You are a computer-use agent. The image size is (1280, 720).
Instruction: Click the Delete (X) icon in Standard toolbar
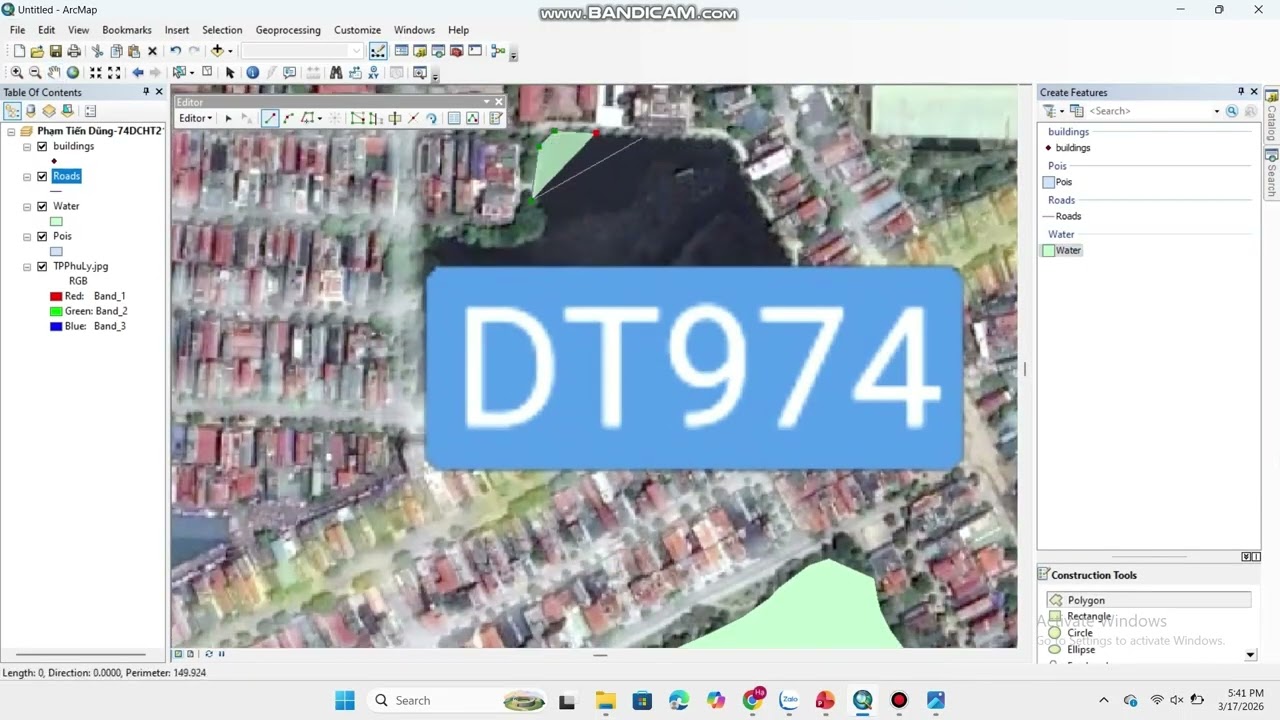tap(152, 51)
